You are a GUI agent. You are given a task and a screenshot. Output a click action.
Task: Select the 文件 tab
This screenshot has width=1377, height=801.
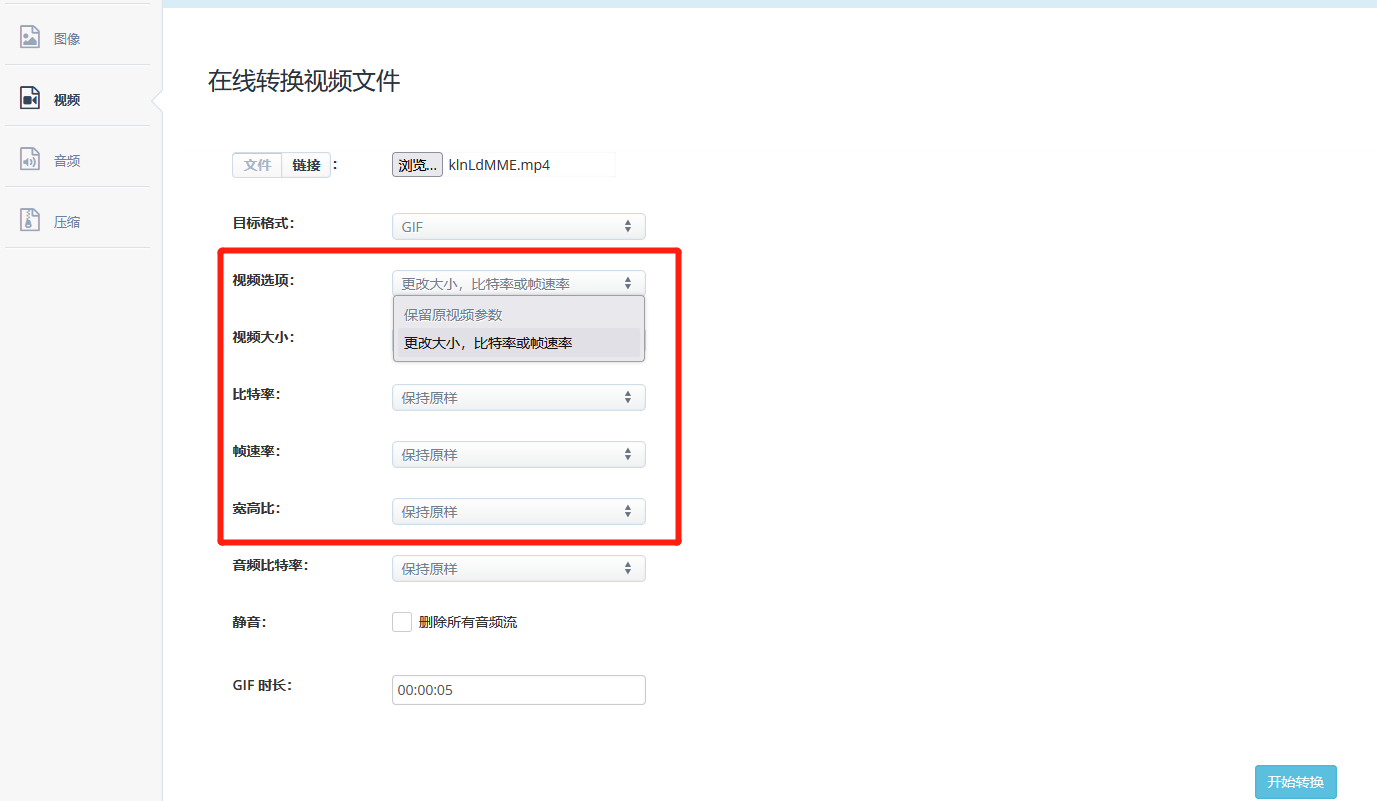257,164
